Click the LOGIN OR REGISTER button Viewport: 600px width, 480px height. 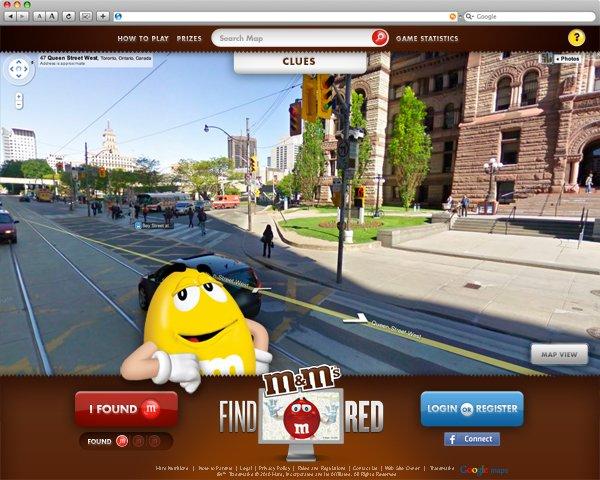tap(472, 409)
